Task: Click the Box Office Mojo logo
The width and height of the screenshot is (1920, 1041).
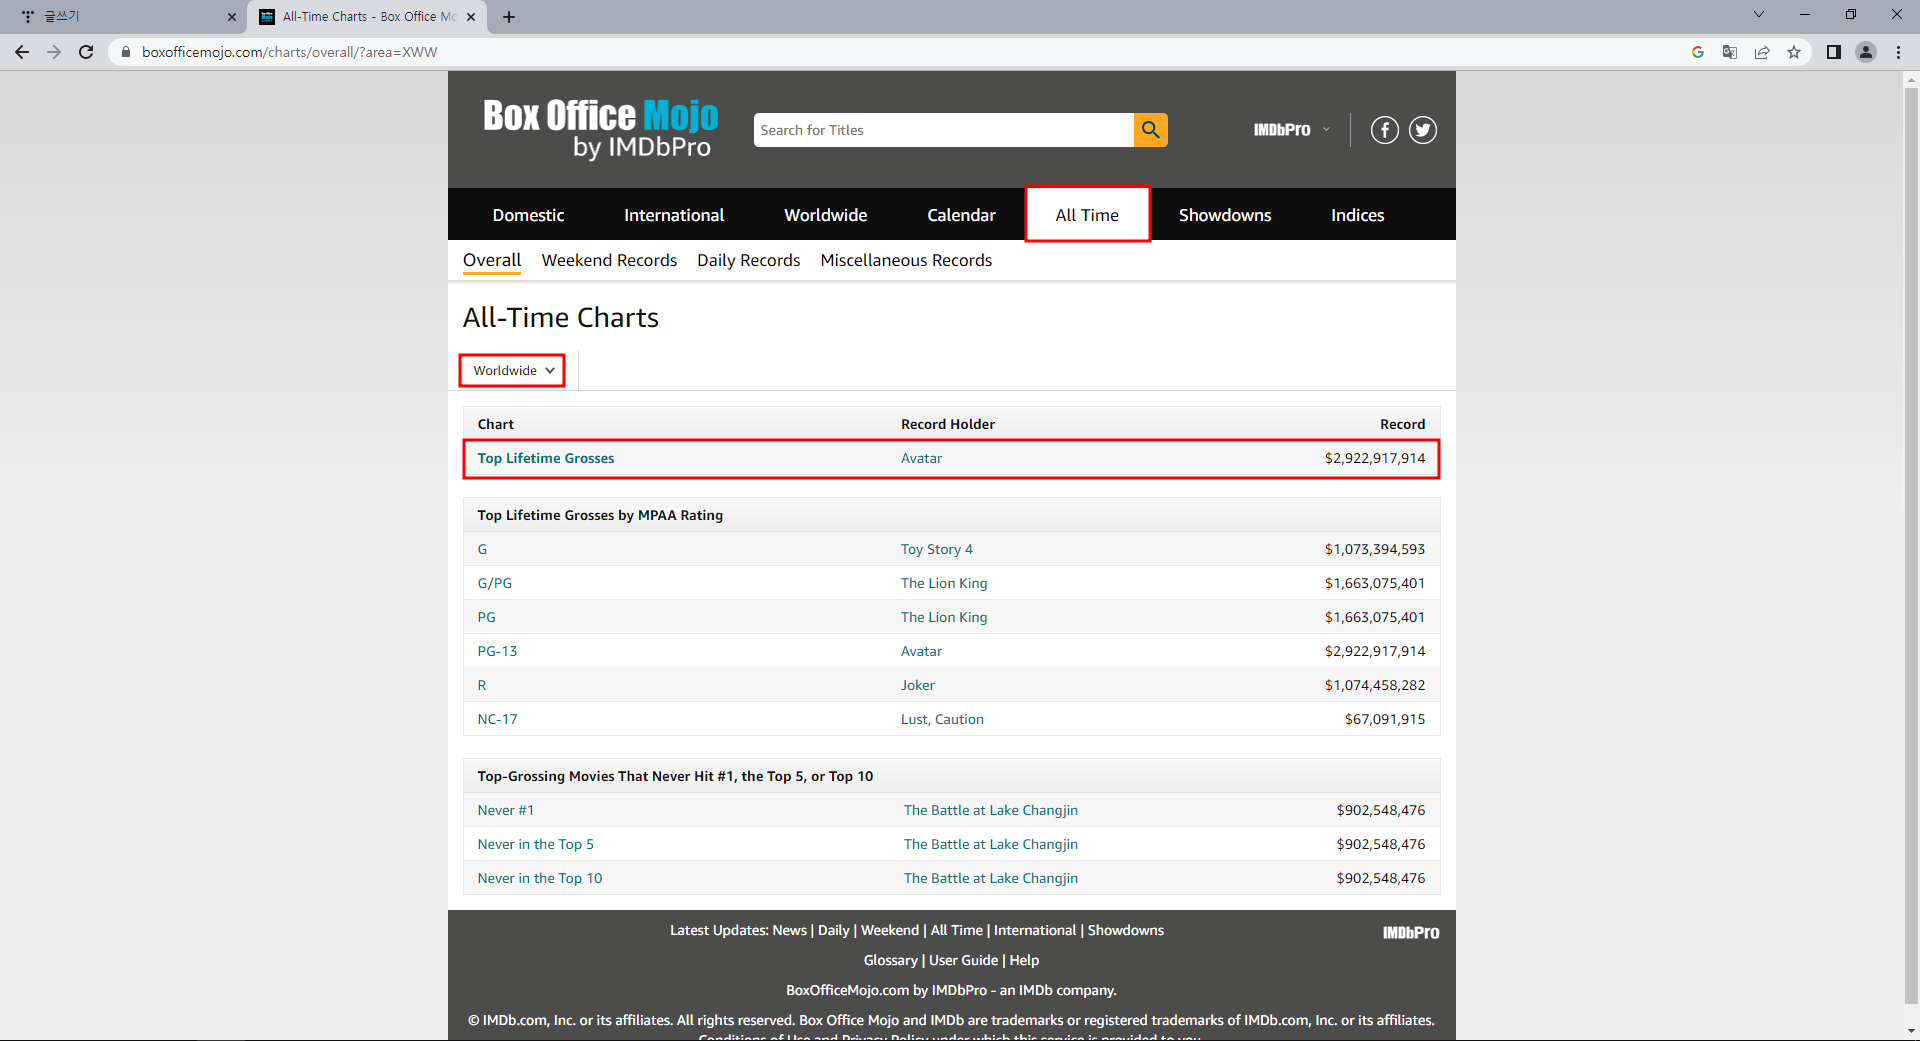Action: [600, 128]
